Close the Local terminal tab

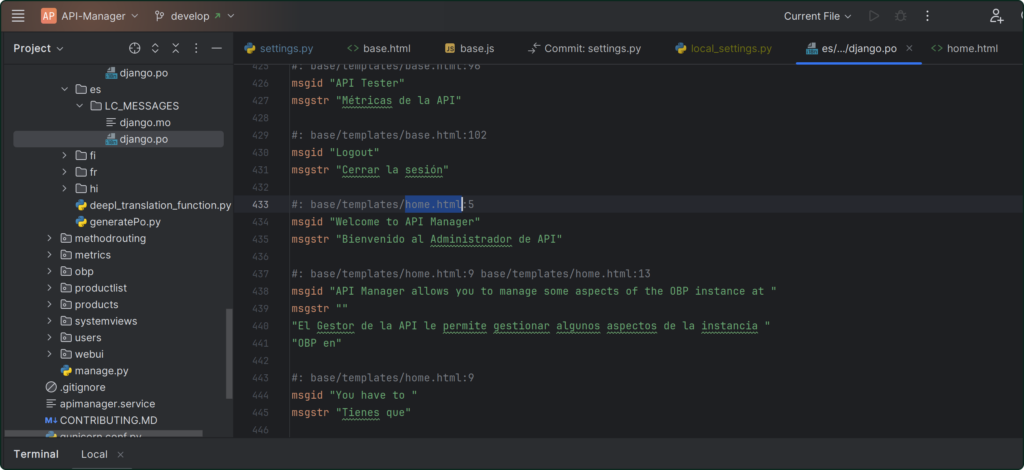(122, 454)
